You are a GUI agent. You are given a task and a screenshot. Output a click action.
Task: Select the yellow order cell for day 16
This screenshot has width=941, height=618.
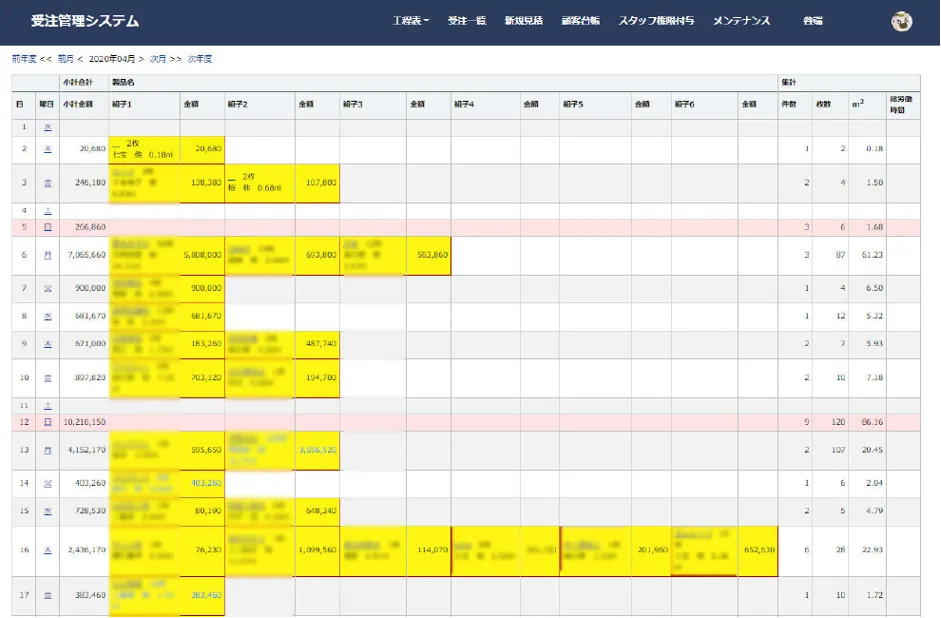coord(145,550)
